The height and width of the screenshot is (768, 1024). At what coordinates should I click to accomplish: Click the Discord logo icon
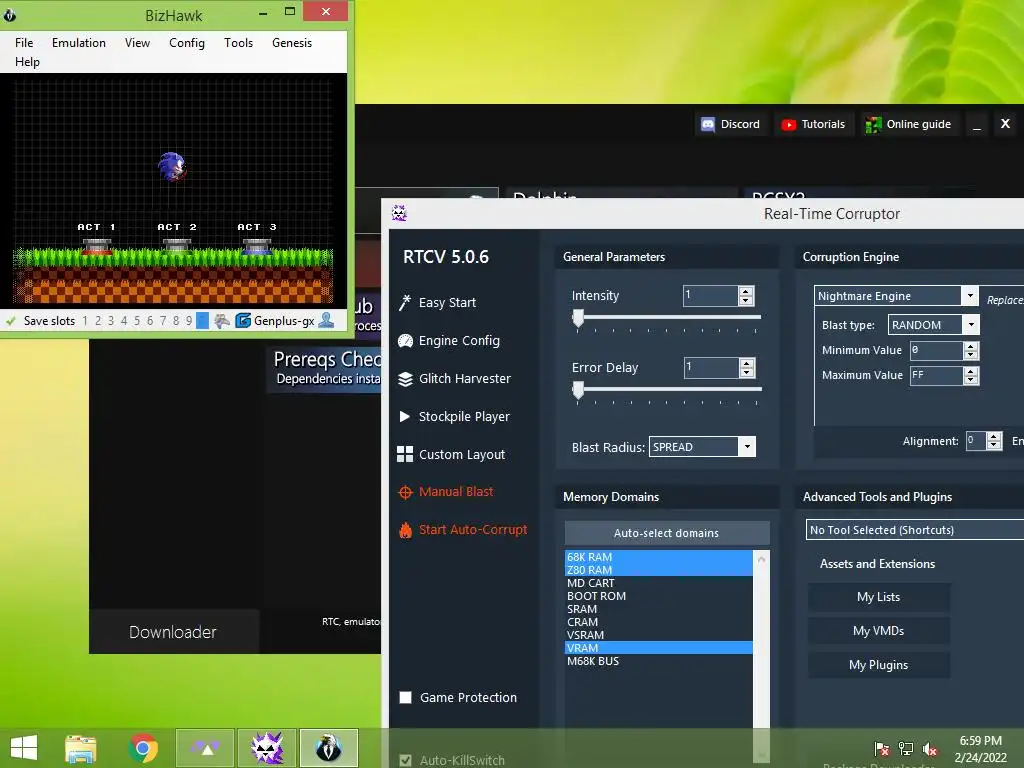[708, 124]
